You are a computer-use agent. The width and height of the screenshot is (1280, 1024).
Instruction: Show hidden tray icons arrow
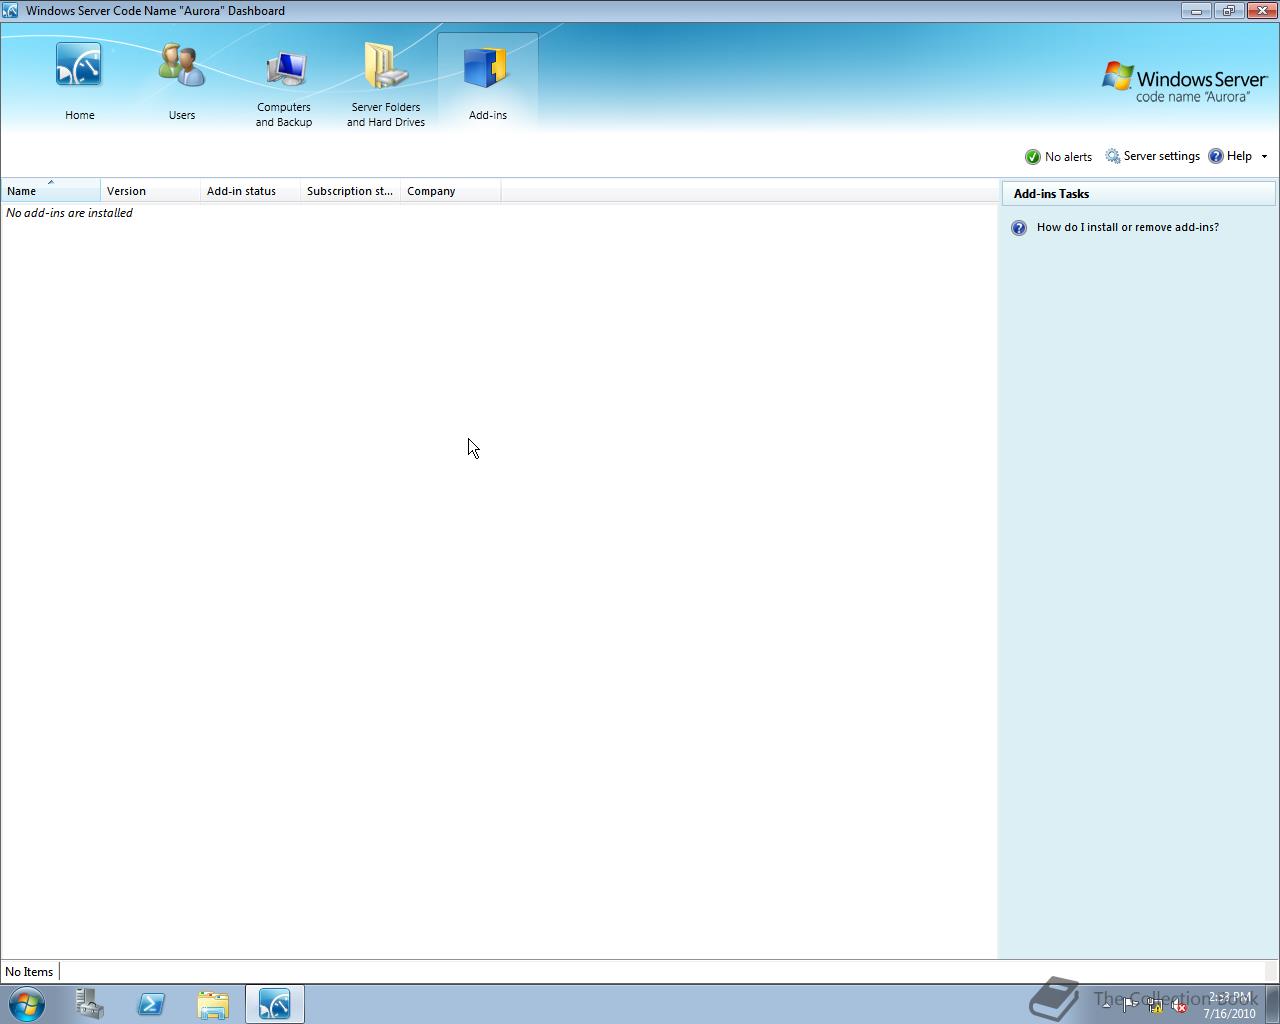(x=1106, y=1005)
